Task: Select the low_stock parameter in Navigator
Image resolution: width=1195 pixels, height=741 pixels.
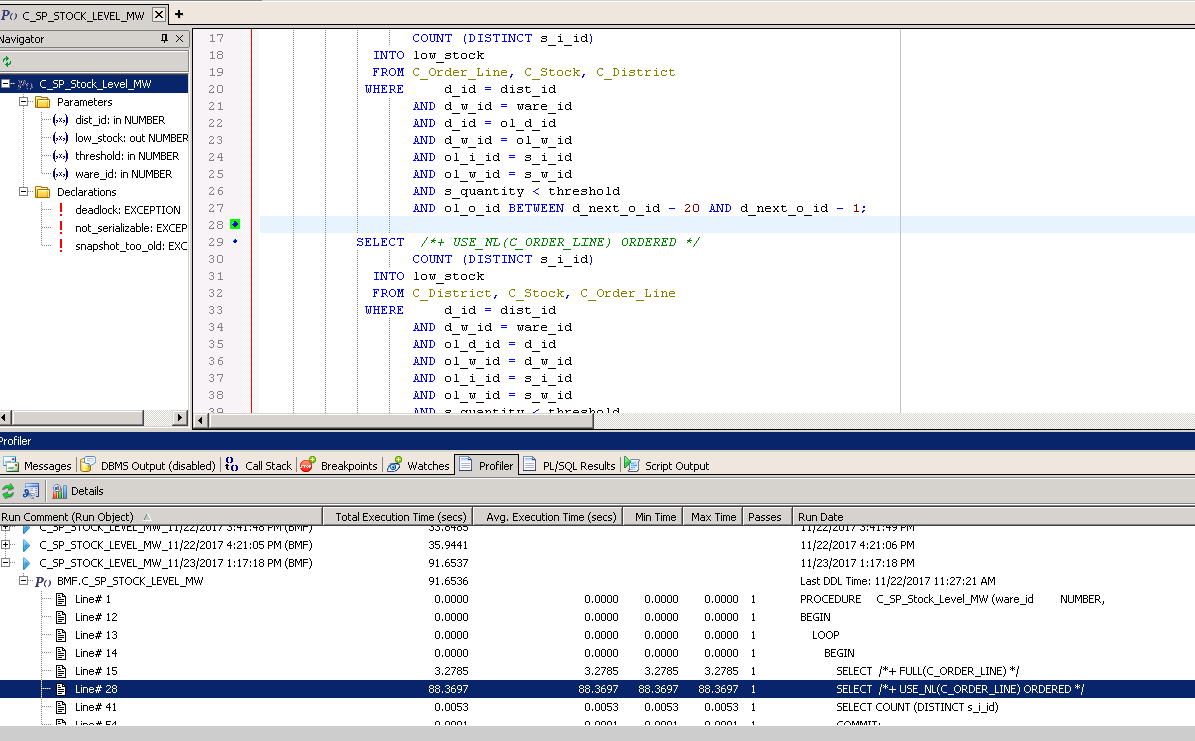Action: tap(131, 138)
